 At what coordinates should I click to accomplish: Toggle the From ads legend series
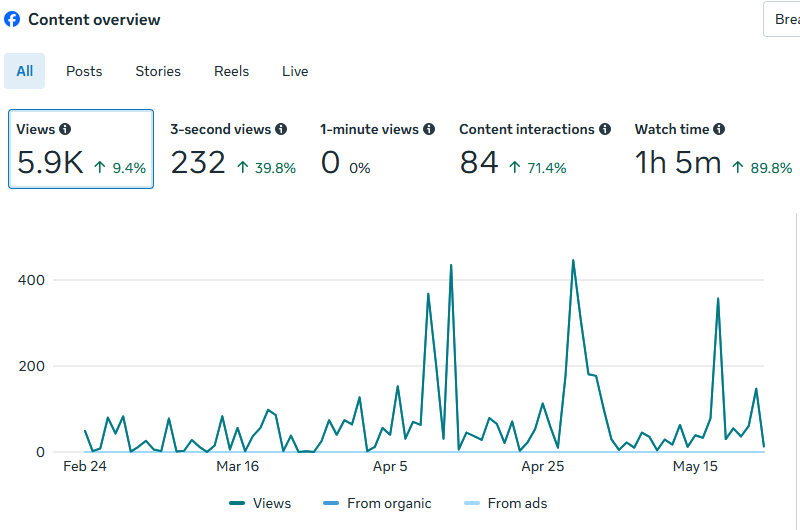506,503
